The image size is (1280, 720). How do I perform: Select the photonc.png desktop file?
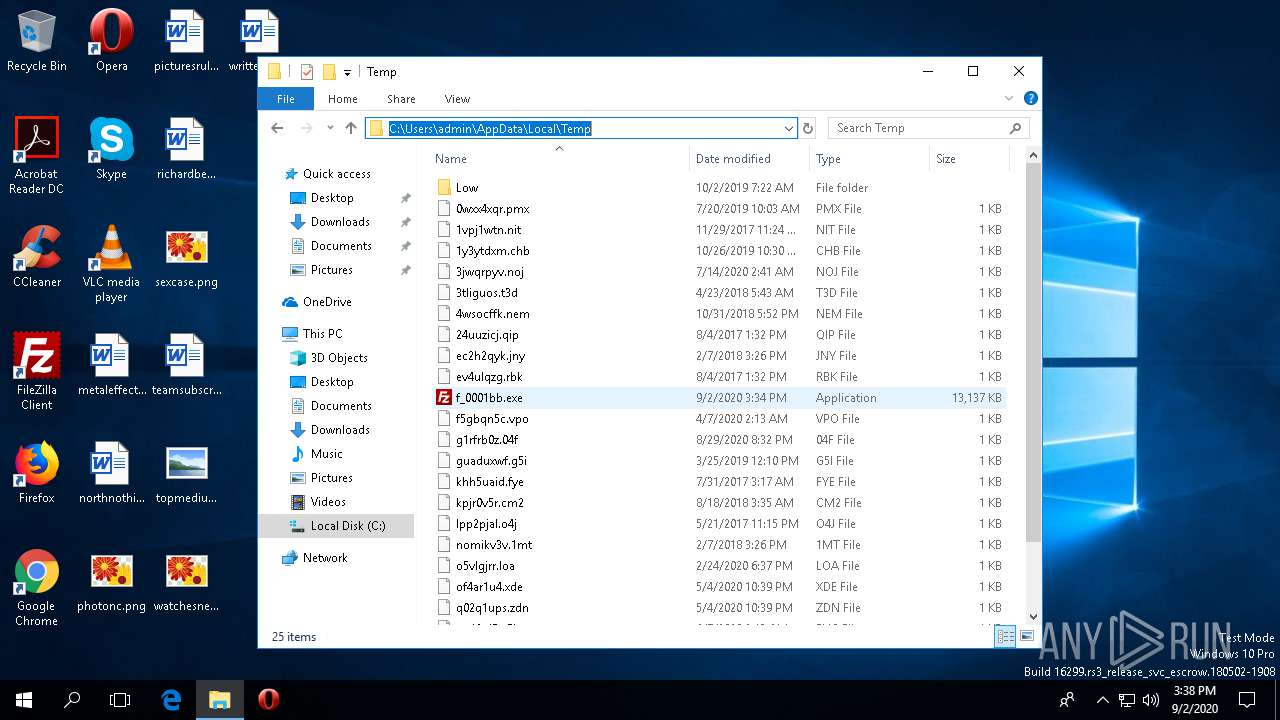pos(111,580)
